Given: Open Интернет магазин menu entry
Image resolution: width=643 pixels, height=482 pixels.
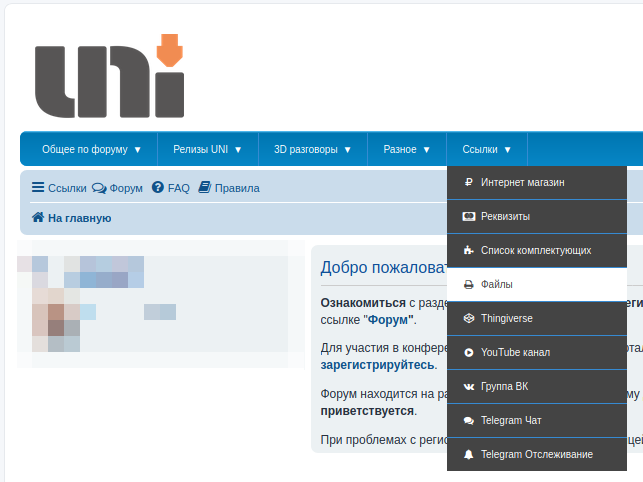Looking at the screenshot, I should point(537,183).
